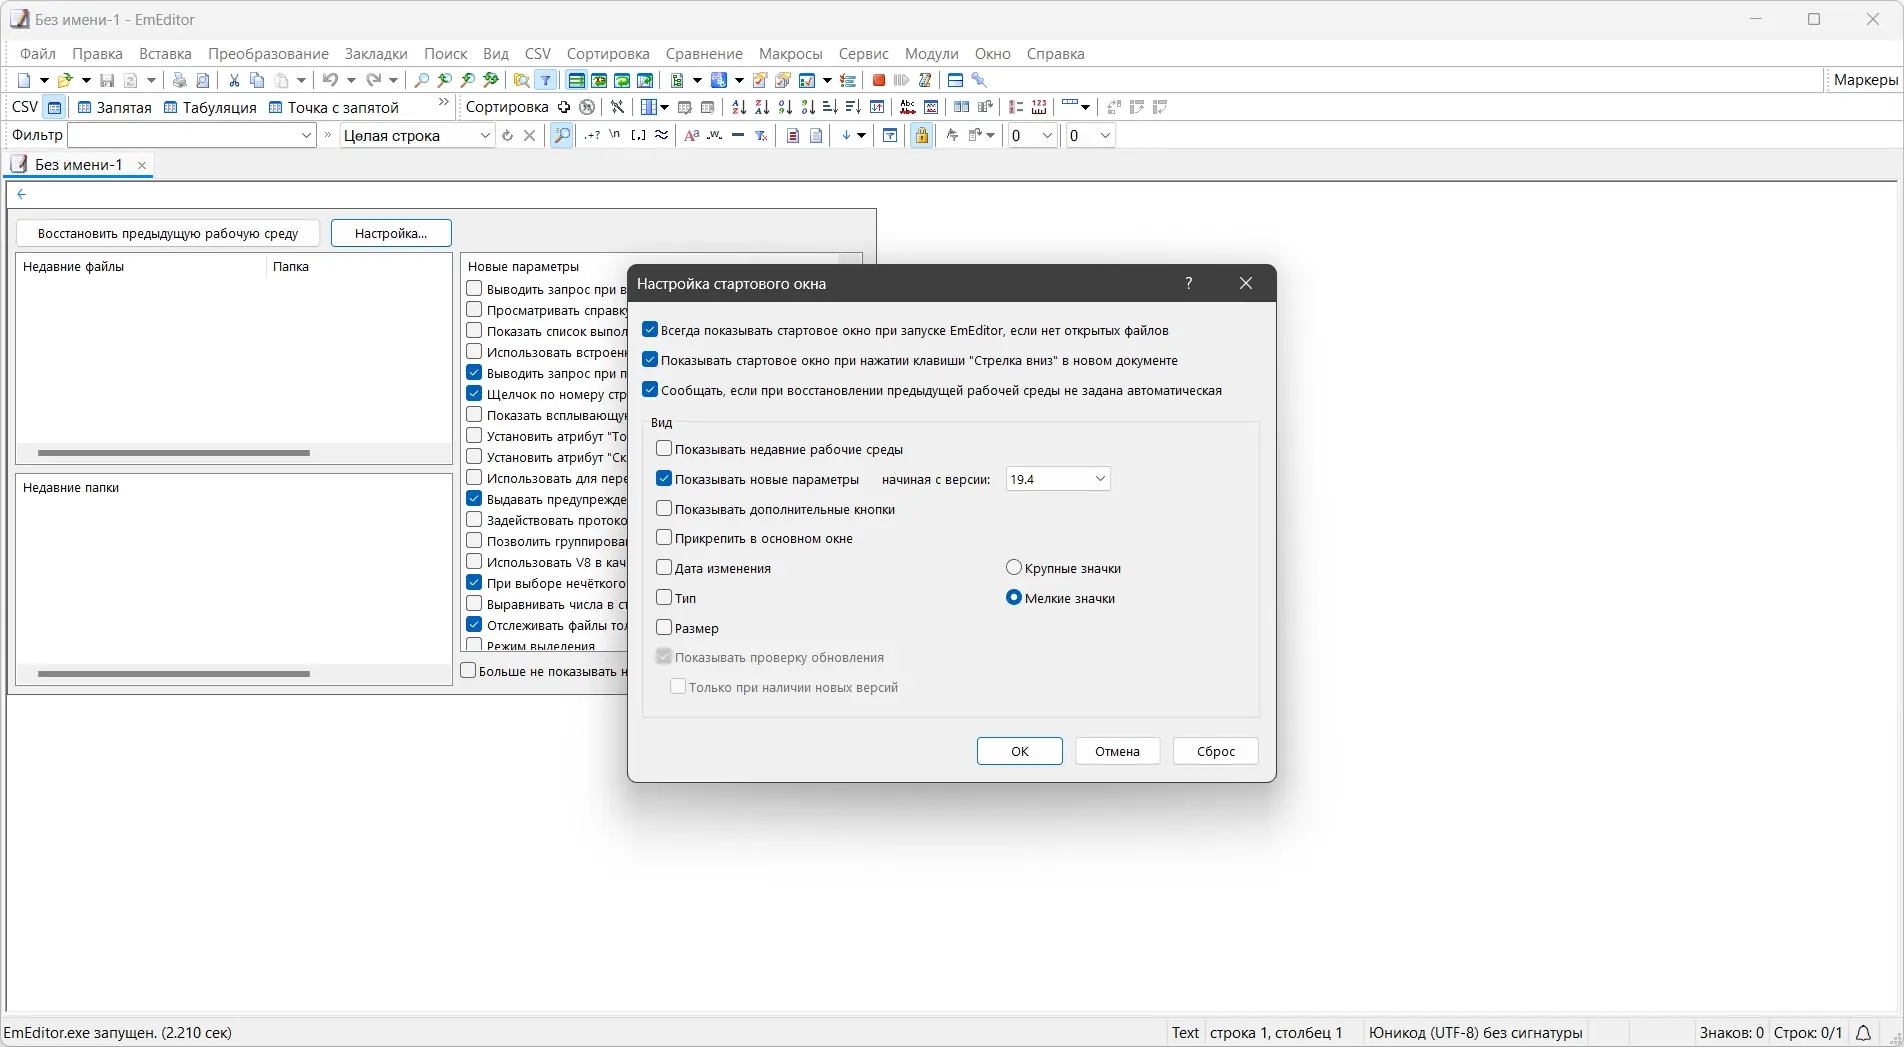Check the 'Дата изменения' checkbox
This screenshot has width=1904, height=1047.
click(x=664, y=568)
